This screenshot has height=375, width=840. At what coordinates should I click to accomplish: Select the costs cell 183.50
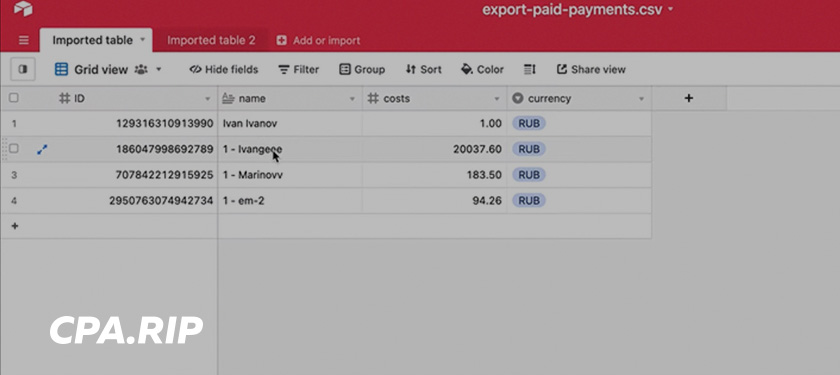434,175
